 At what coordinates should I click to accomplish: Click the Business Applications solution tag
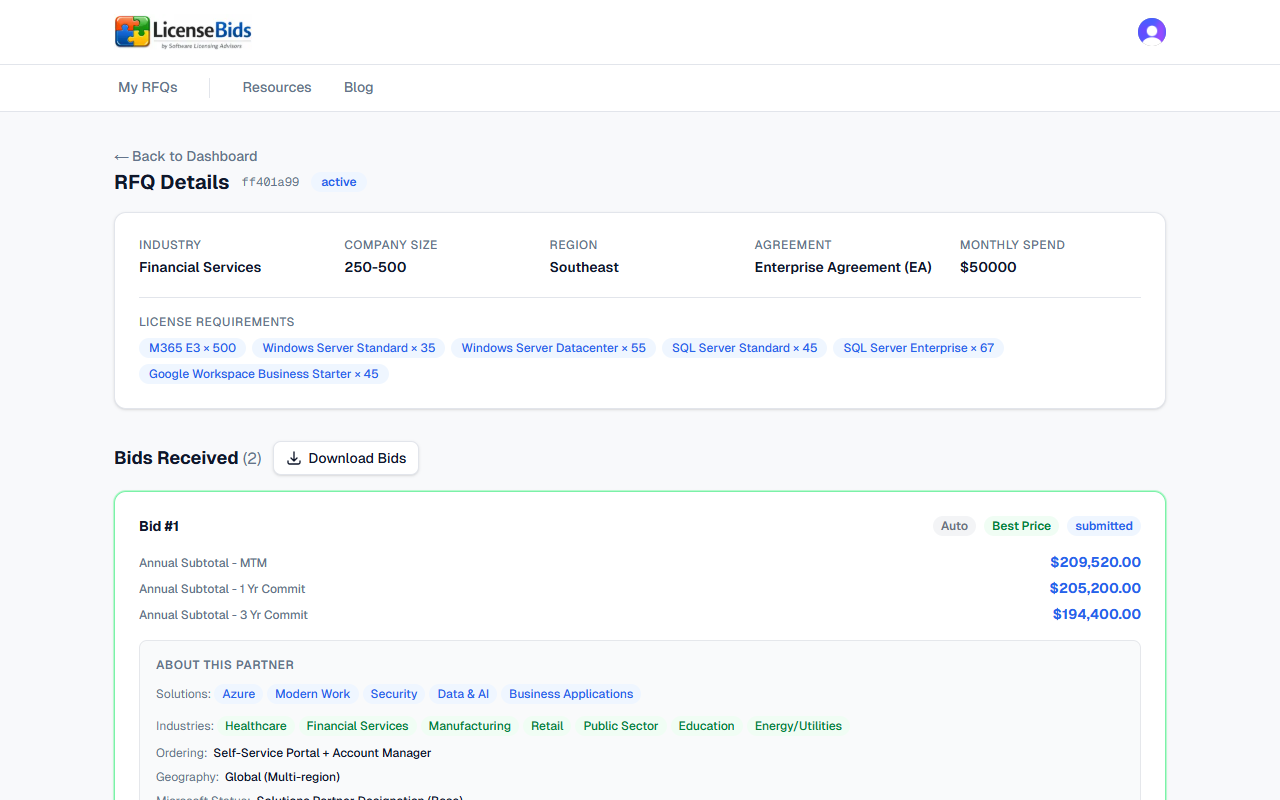coord(571,694)
